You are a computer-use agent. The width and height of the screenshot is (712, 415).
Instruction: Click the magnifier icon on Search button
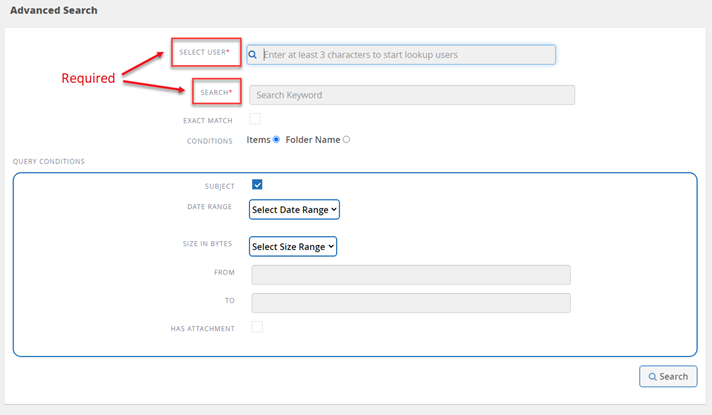[x=653, y=377]
